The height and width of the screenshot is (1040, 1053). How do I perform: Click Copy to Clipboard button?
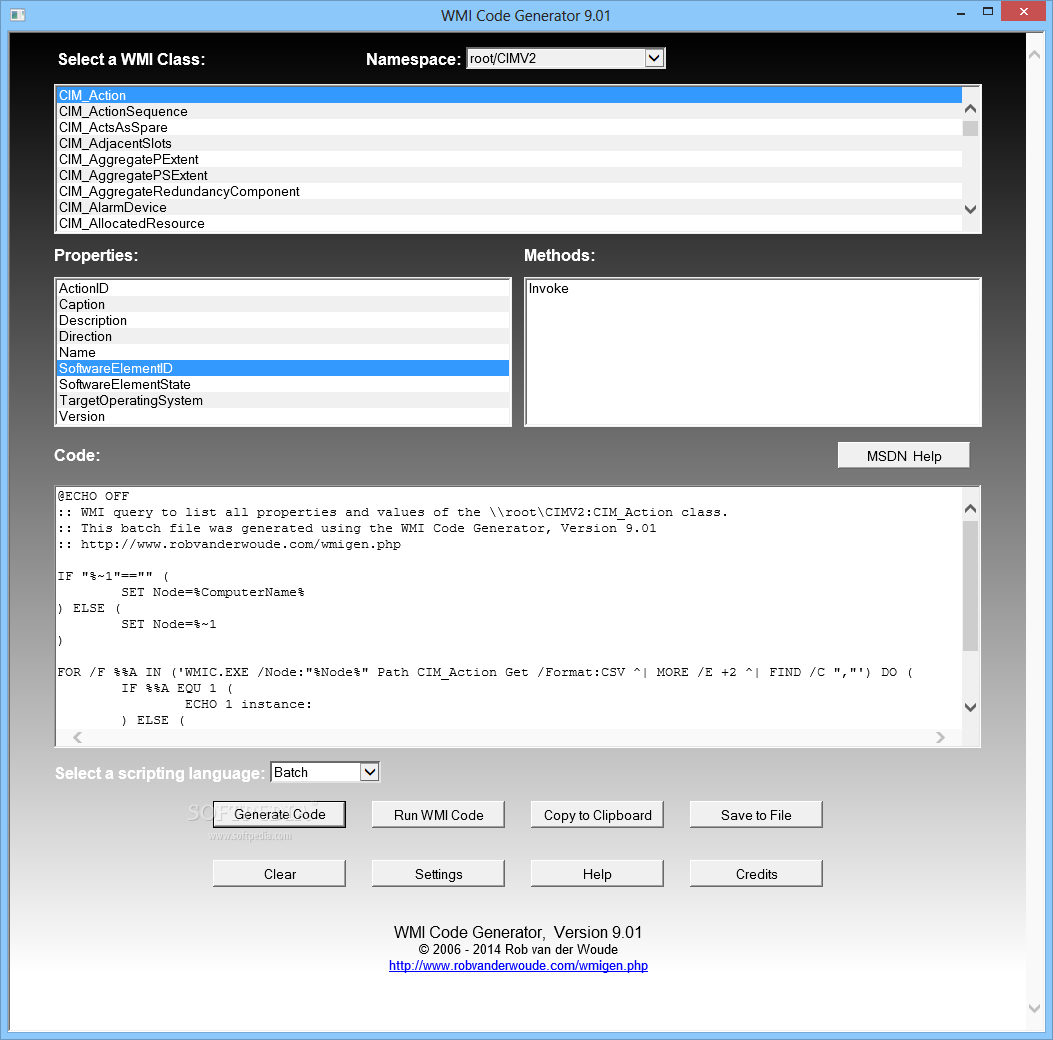tap(597, 814)
